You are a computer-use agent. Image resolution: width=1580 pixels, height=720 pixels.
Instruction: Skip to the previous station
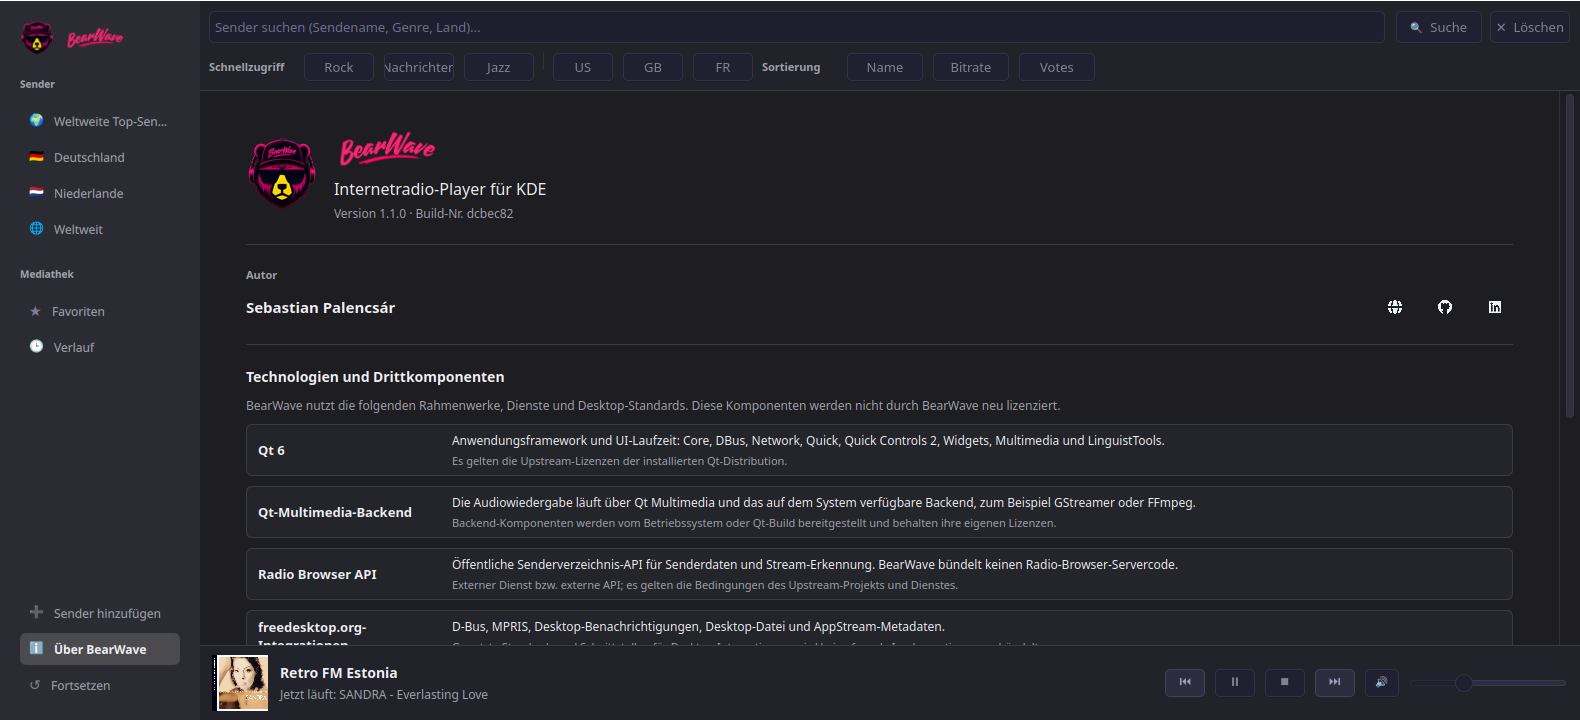click(1185, 682)
